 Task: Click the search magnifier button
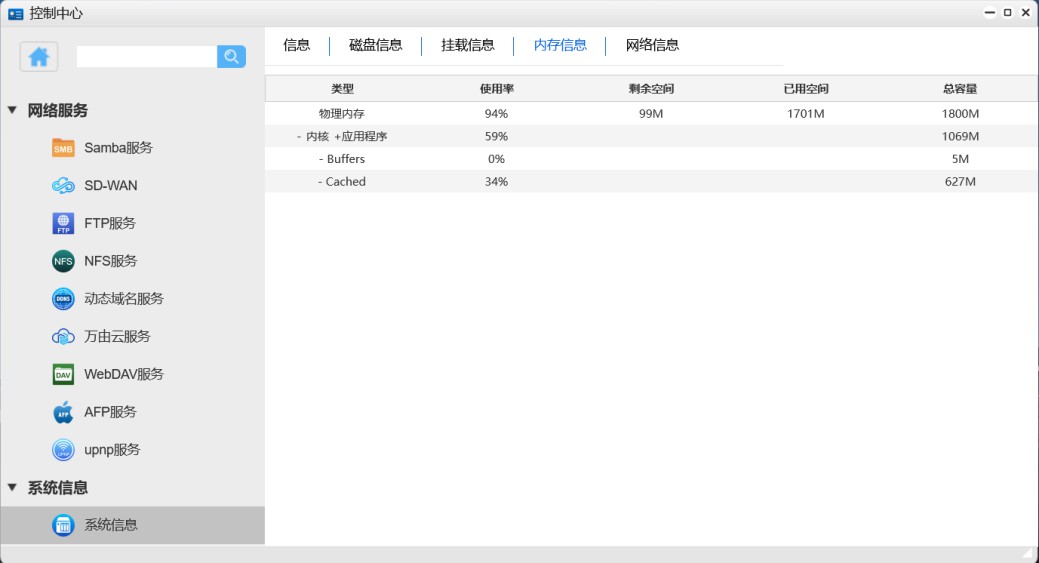pyautogui.click(x=231, y=57)
